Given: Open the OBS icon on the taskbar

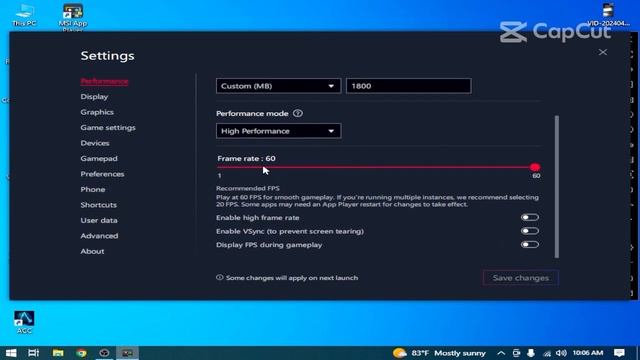Looking at the screenshot, I should point(104,353).
